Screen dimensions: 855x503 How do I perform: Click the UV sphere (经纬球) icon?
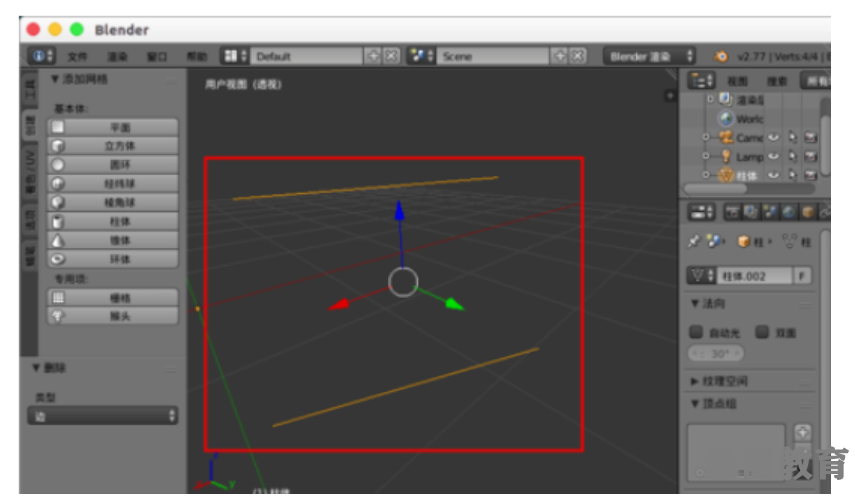(x=58, y=183)
